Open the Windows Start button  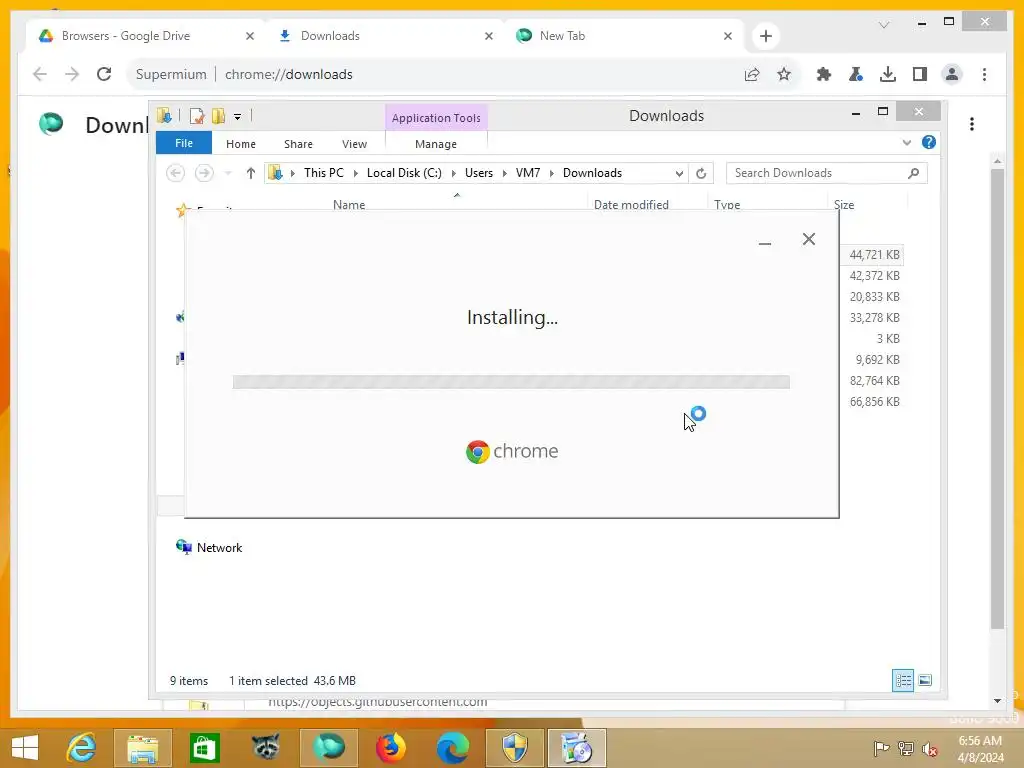(x=25, y=748)
